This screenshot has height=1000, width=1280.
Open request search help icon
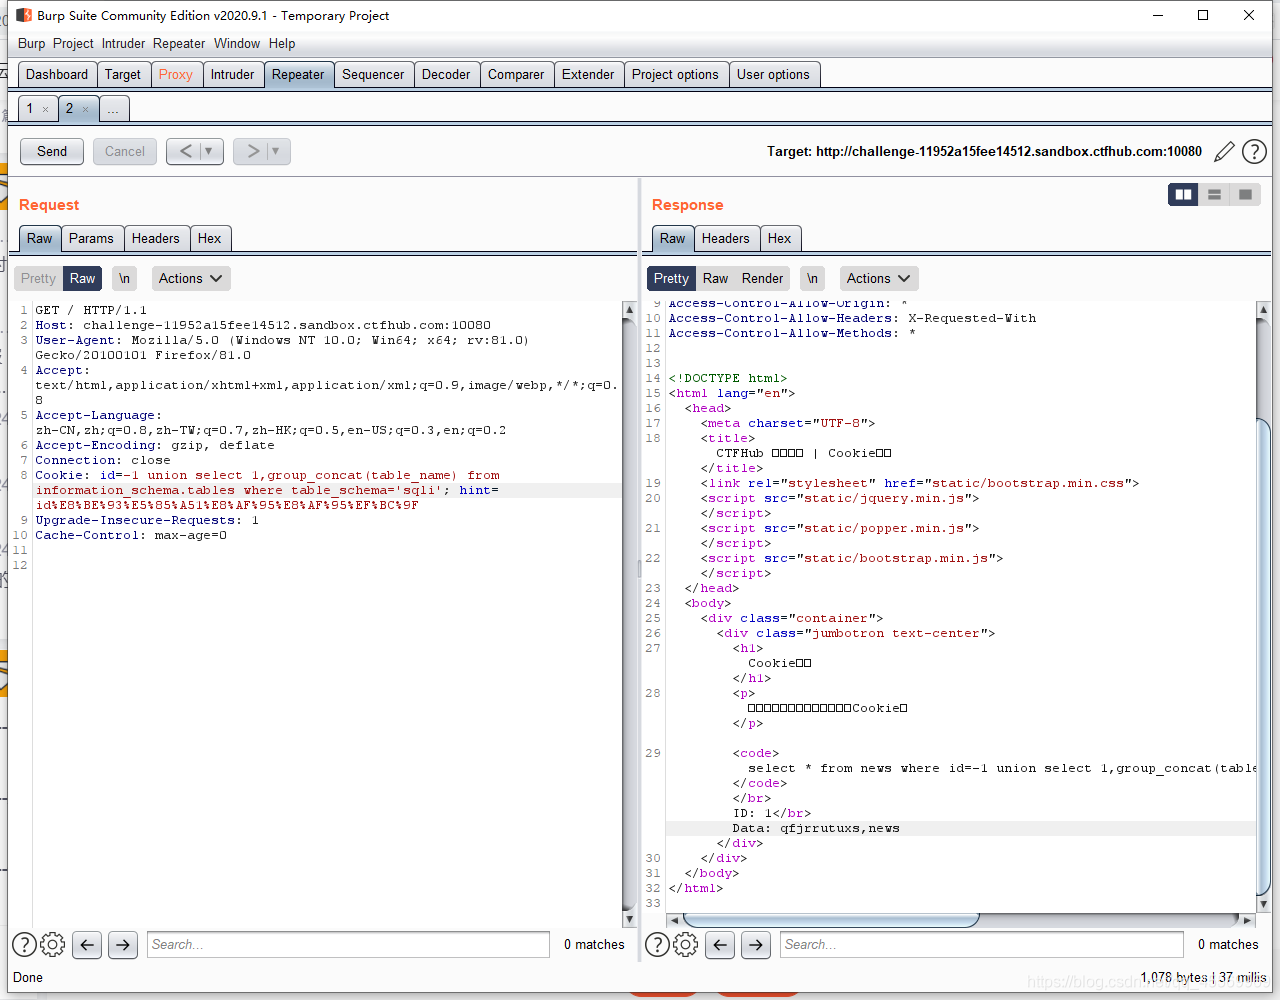[24, 944]
